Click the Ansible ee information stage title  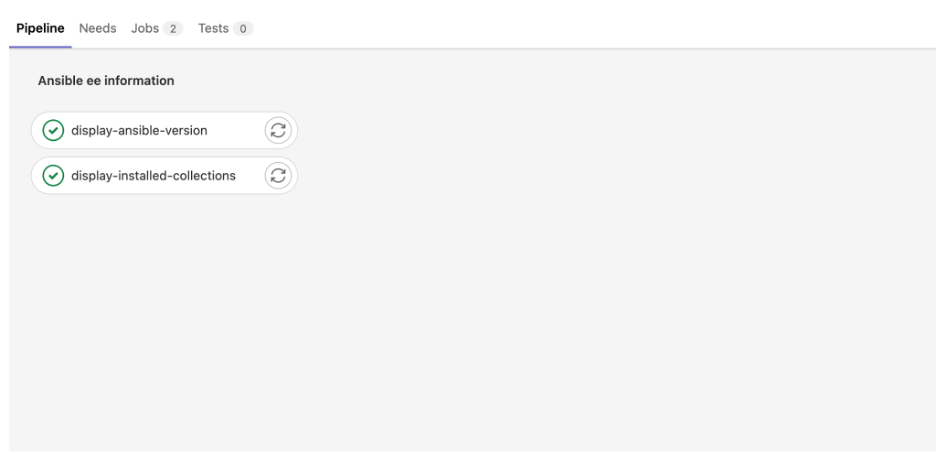click(106, 81)
